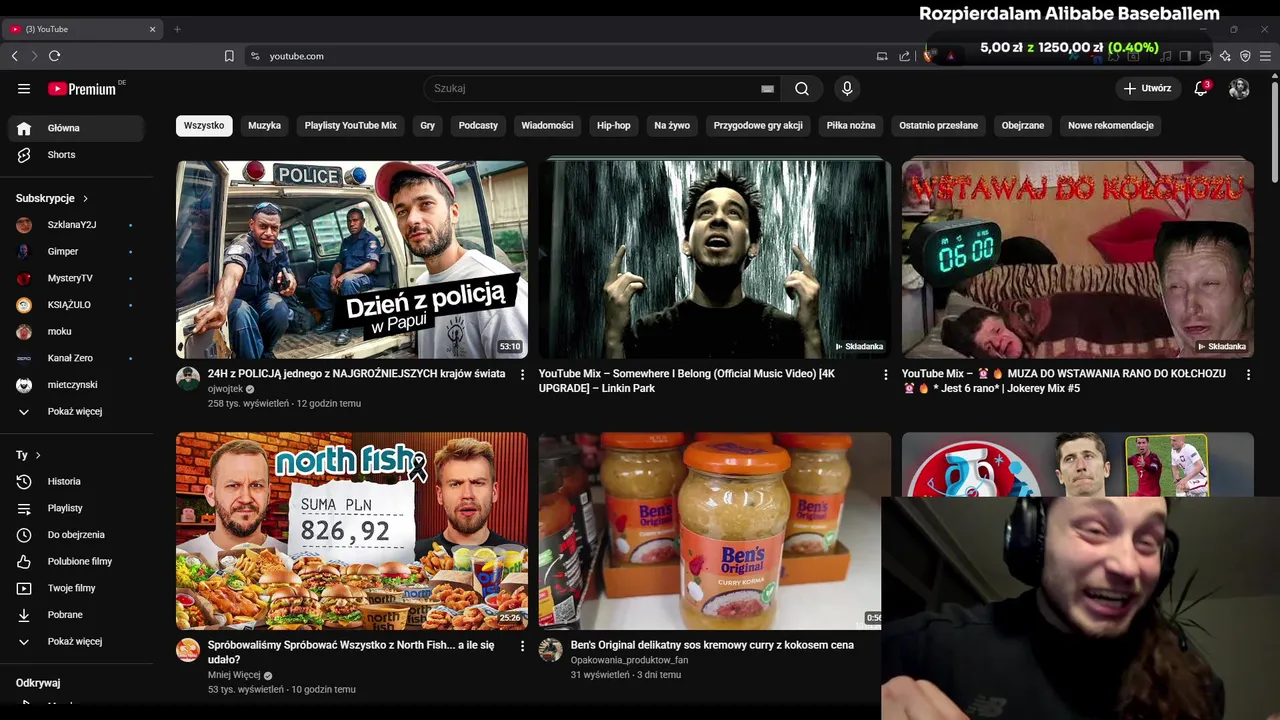Open on-screen keyboard in search box
1280x720 pixels.
point(767,88)
